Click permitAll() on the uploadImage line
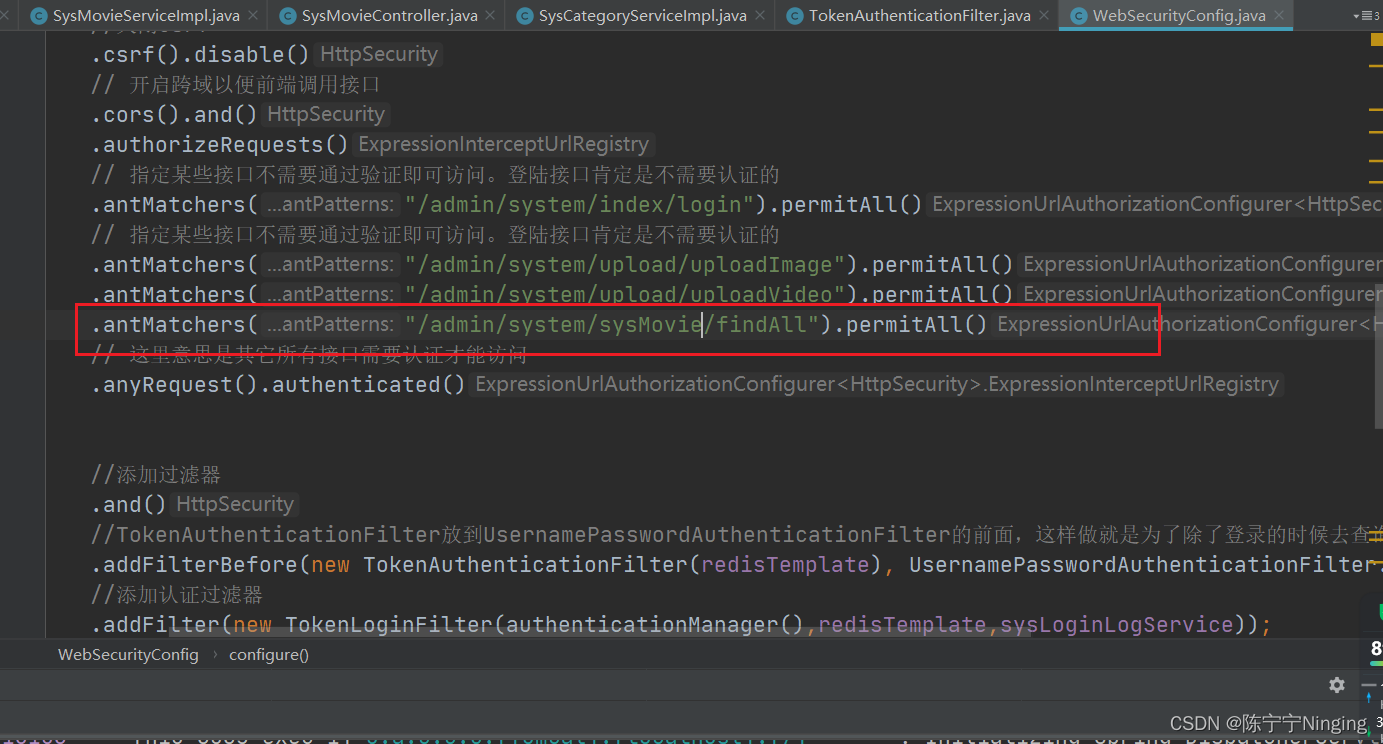The width and height of the screenshot is (1383, 744). coord(943,265)
